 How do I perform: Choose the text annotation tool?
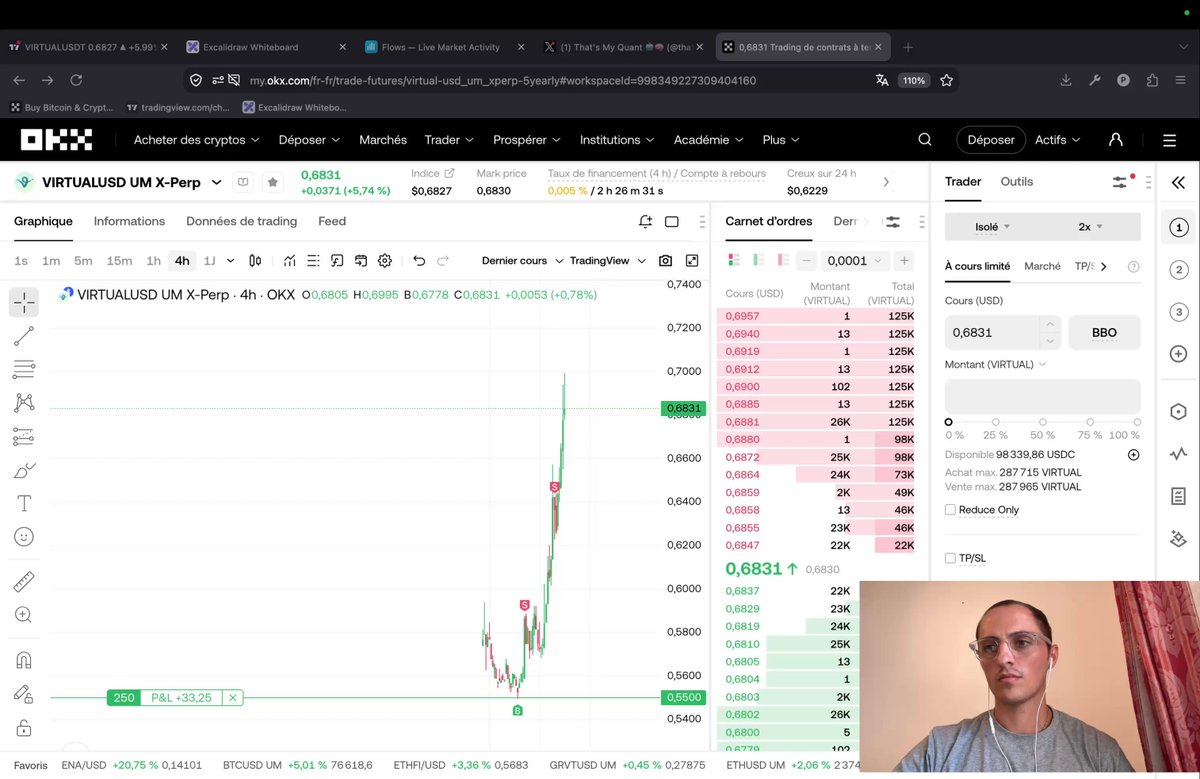pyautogui.click(x=24, y=503)
